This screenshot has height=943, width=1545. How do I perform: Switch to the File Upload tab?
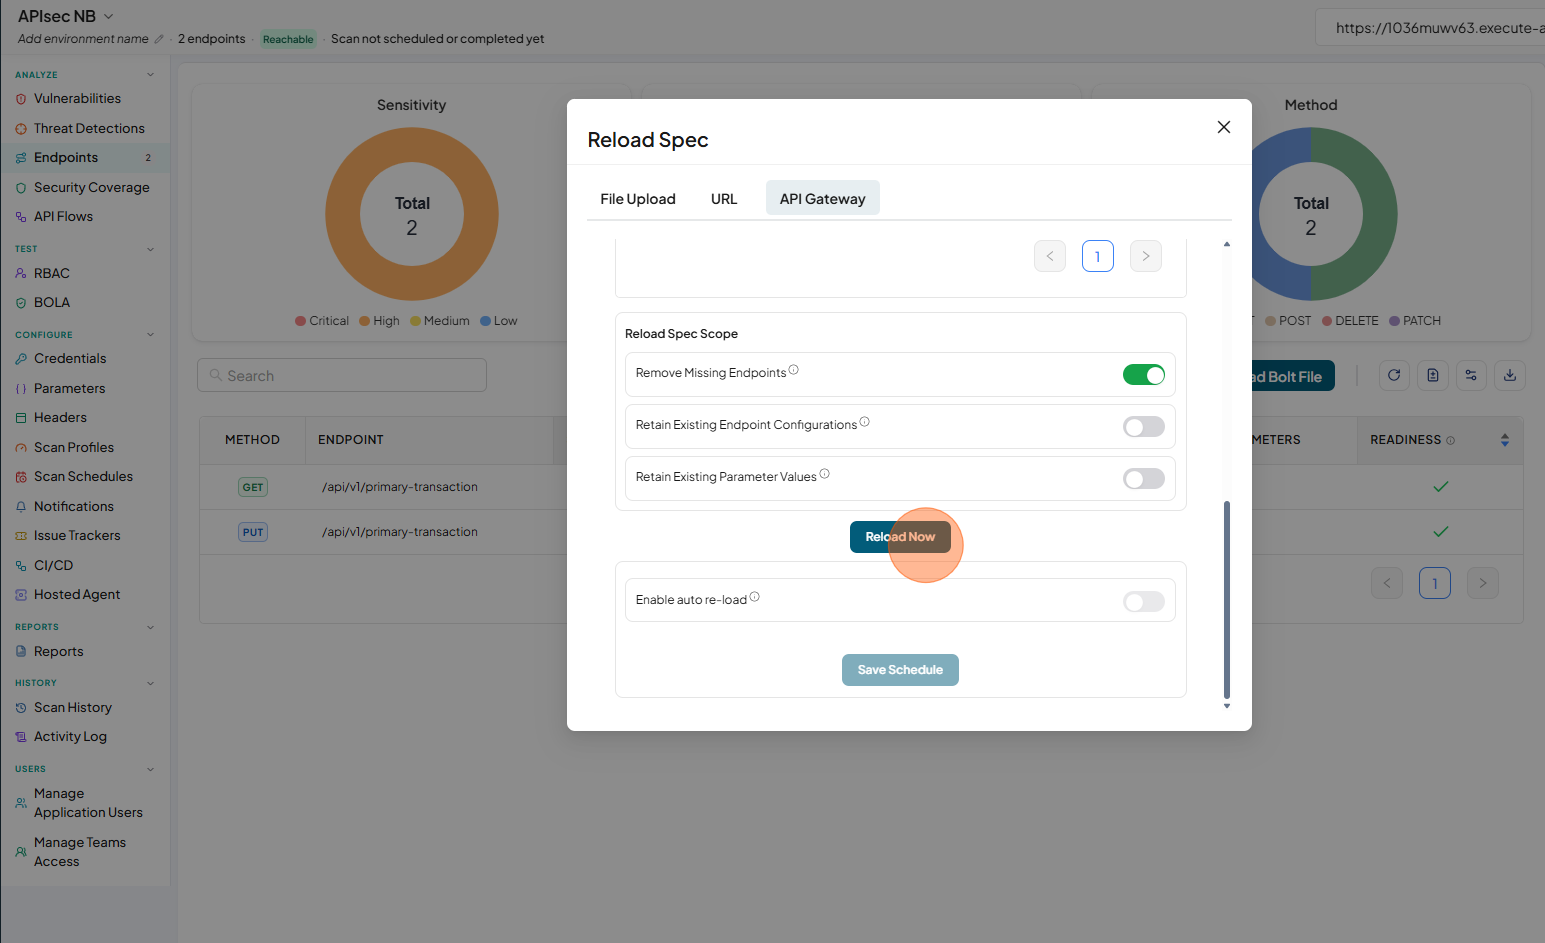coord(638,199)
